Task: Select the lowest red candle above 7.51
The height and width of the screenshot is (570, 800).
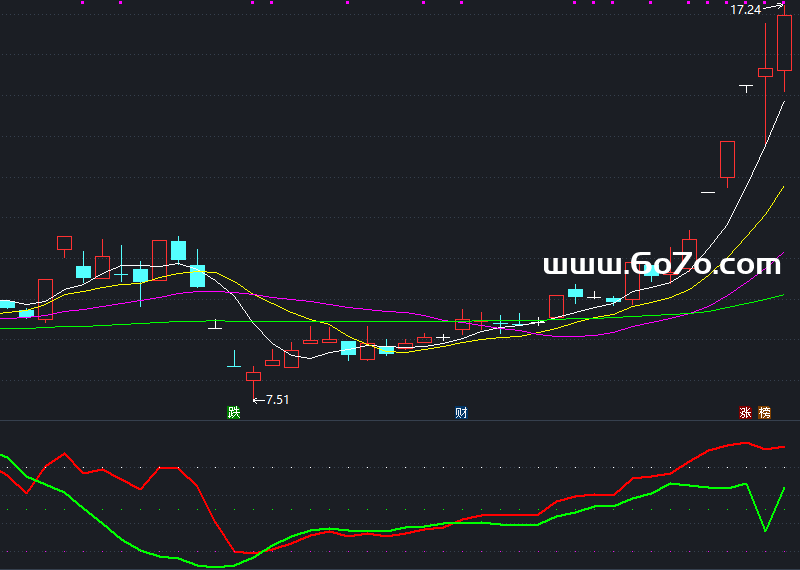Action: [x=253, y=376]
